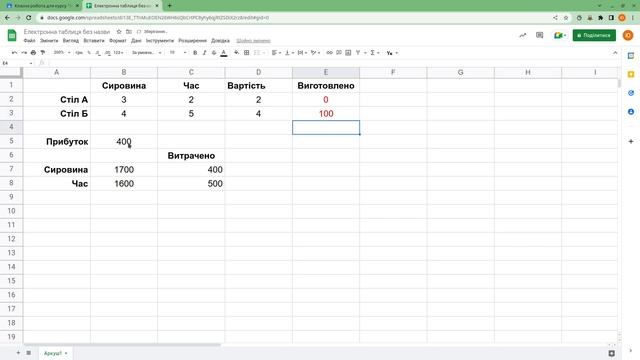Rename the spreadsheet title
This screenshot has height=360, width=640.
pos(67,31)
